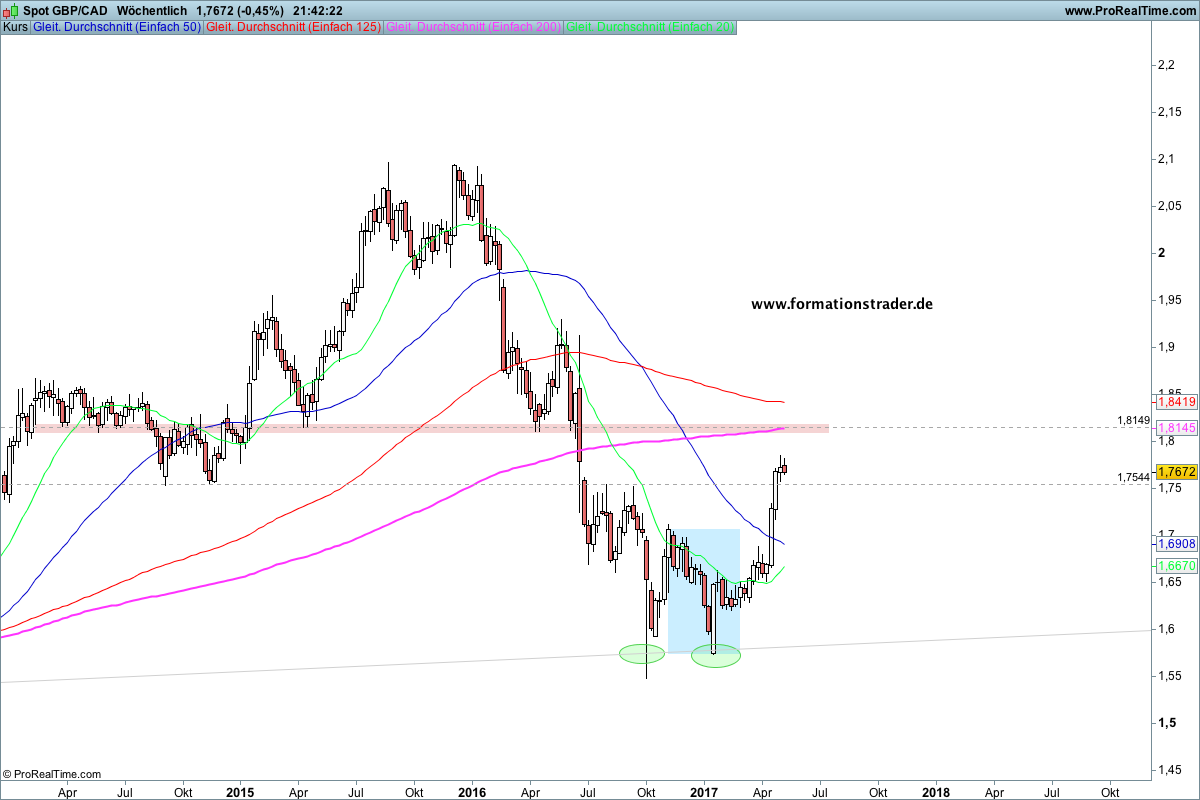Click the yellow current price tag 1,7672
Screen dimensions: 1200x800
click(x=1176, y=471)
